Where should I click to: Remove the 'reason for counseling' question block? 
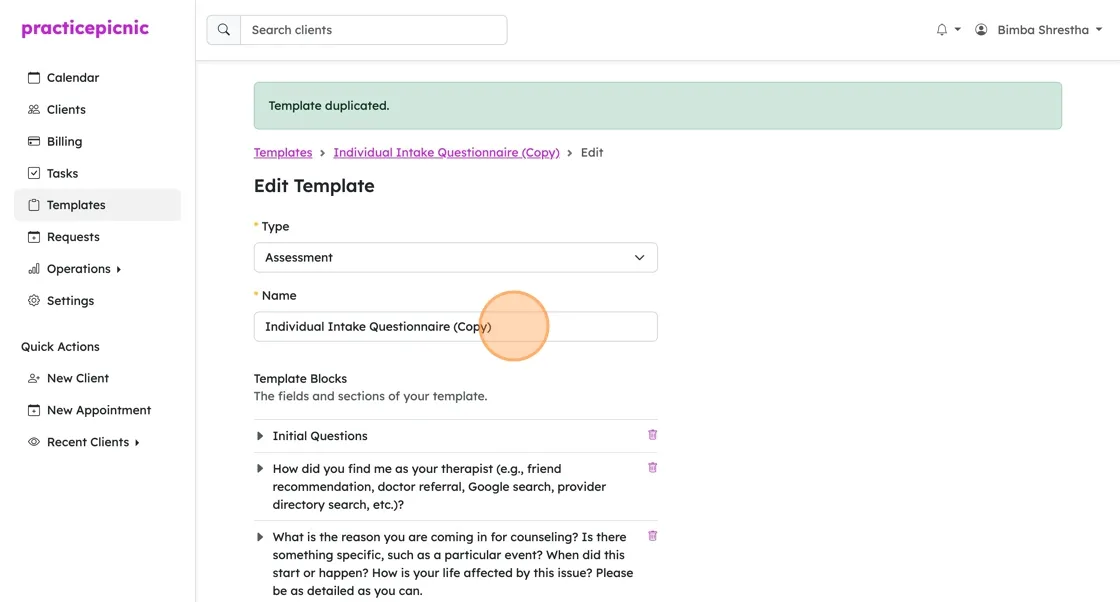(652, 536)
